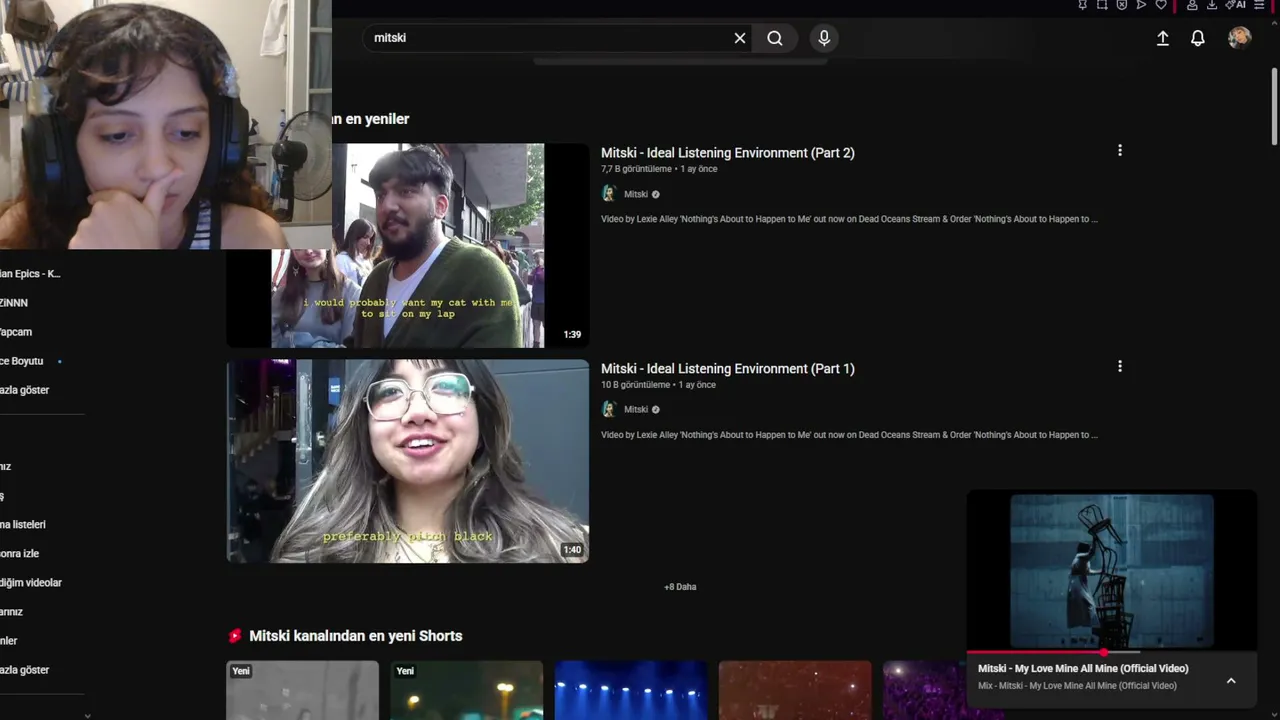Click the Mitski channel avatar under Part 1
Viewport: 1280px width, 720px height.
pyautogui.click(x=609, y=409)
